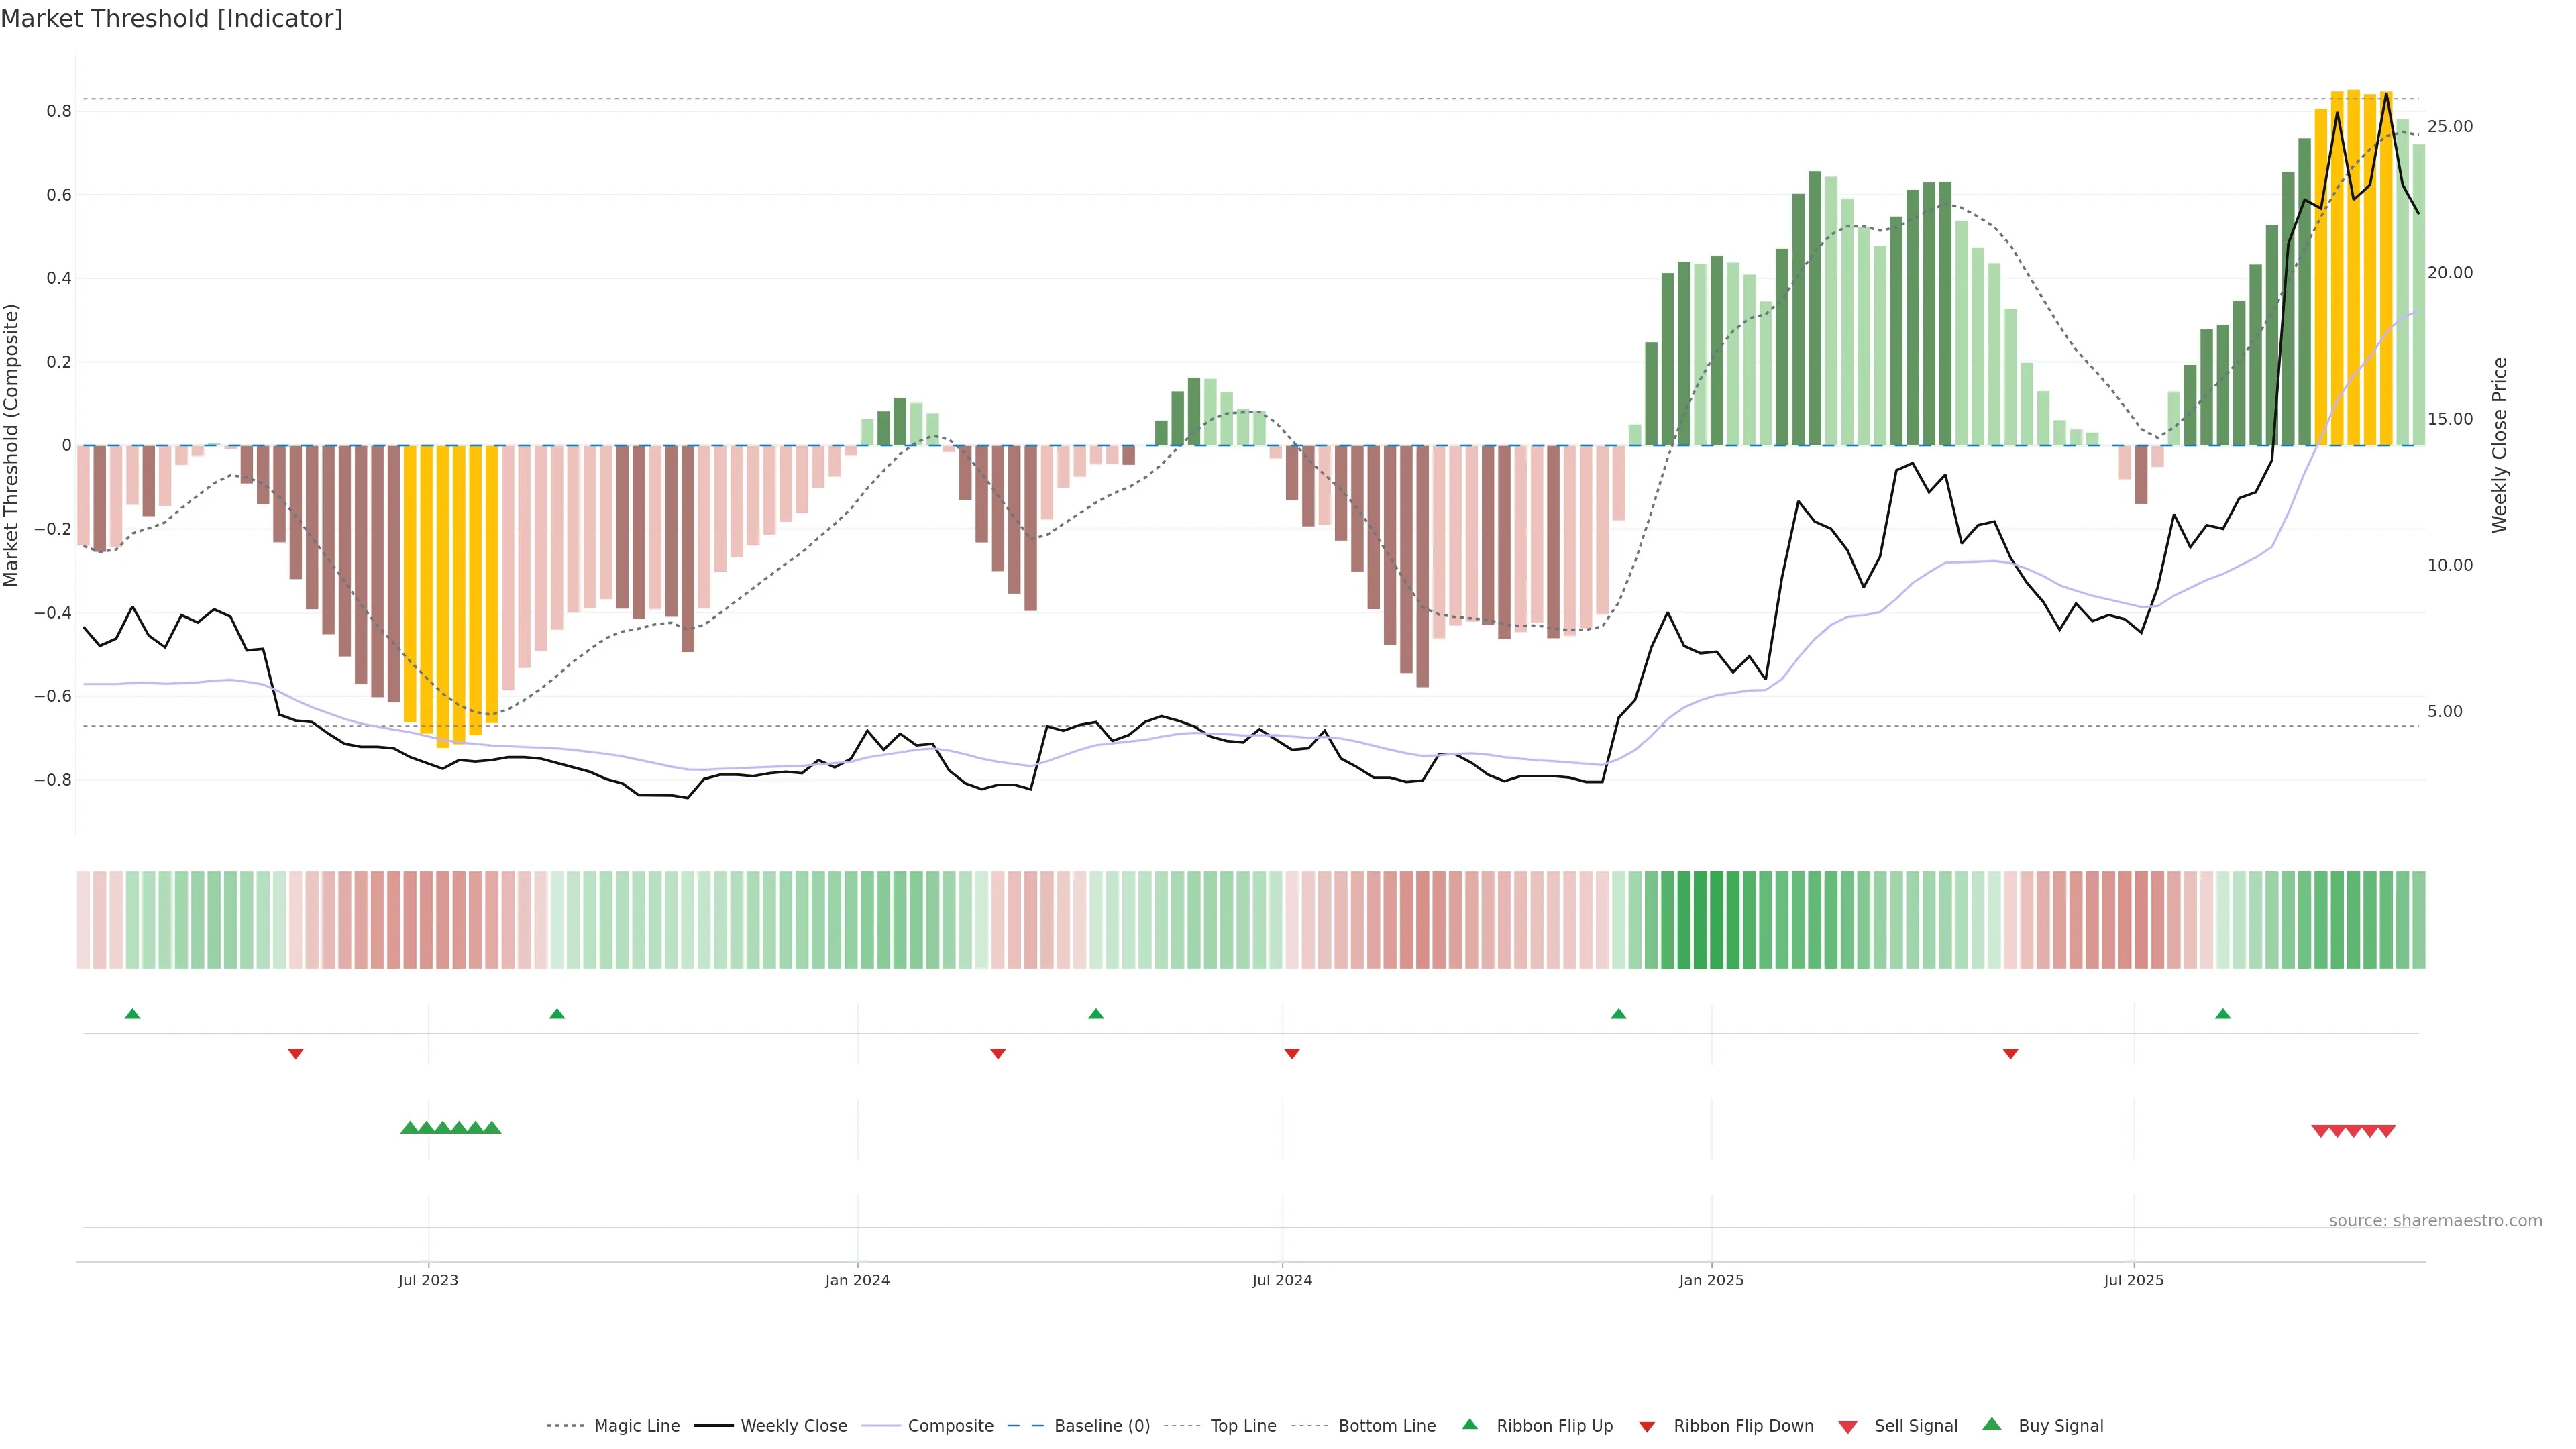The width and height of the screenshot is (2576, 1449).
Task: Toggle the Magic Line legend entry
Action: [x=636, y=1426]
